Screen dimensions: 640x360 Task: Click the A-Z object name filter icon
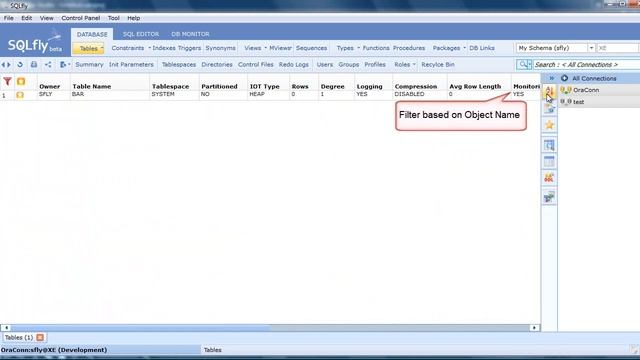(549, 91)
